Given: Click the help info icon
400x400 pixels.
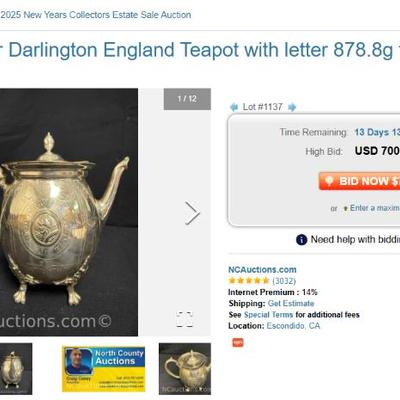Looking at the screenshot, I should (x=301, y=240).
